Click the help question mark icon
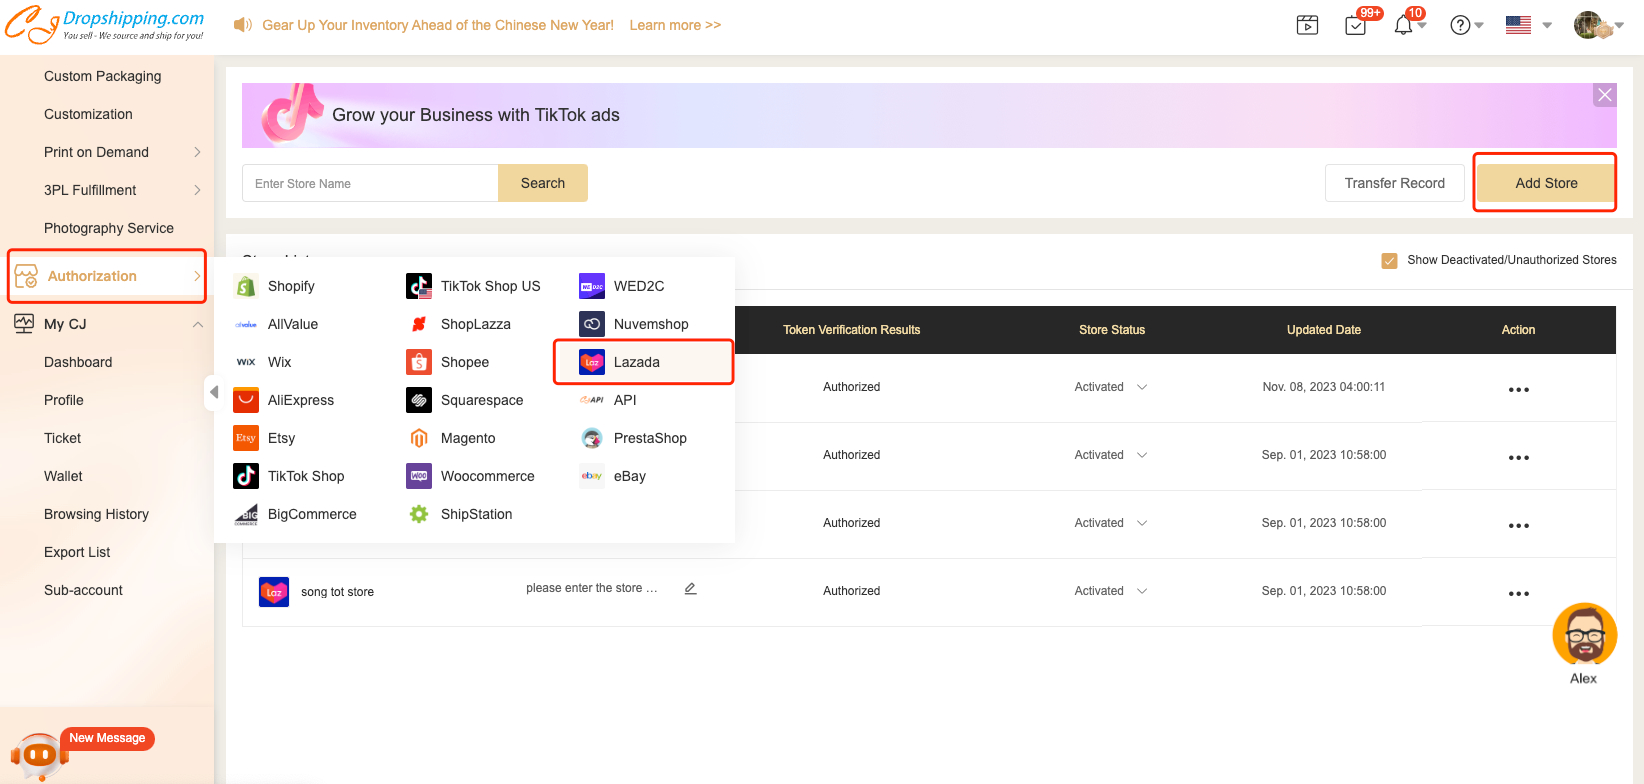Viewport: 1644px width, 784px height. pos(1460,25)
